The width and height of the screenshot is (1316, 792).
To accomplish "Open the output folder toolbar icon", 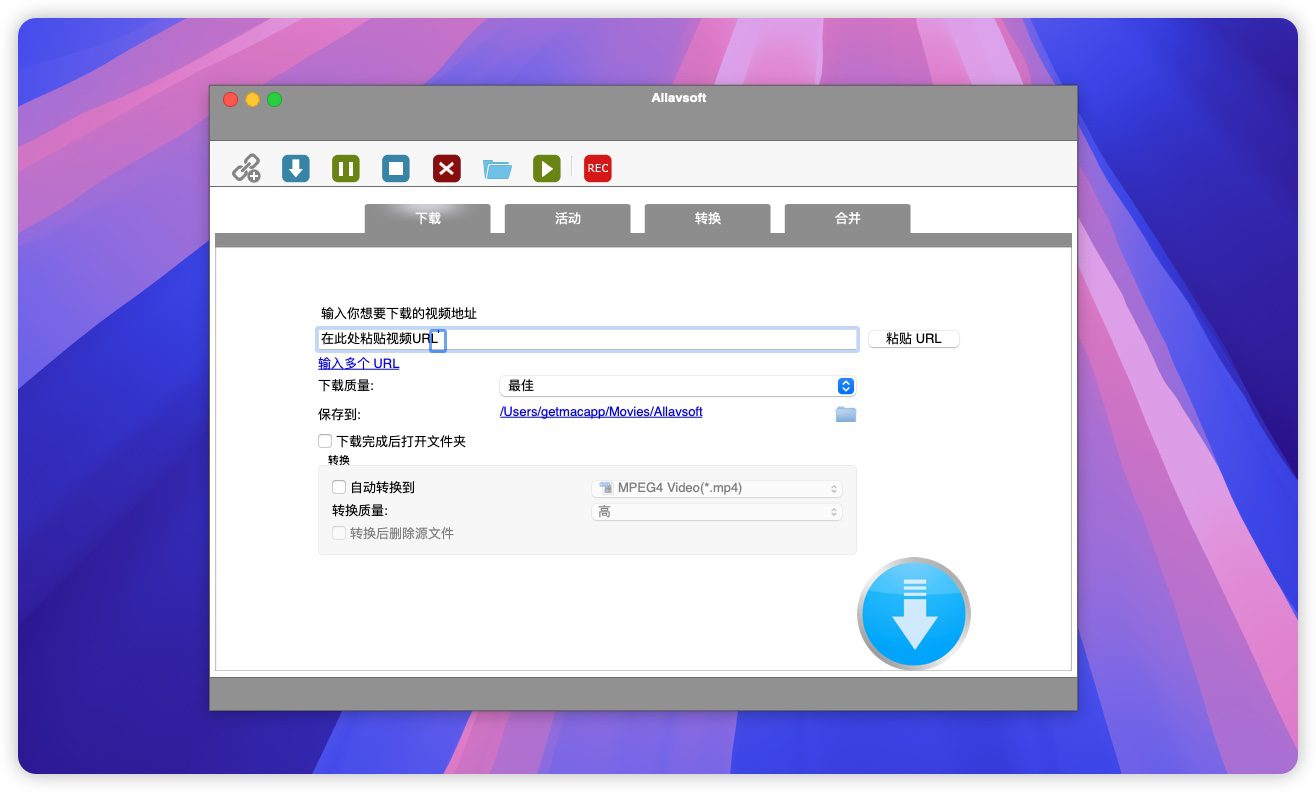I will 497,168.
